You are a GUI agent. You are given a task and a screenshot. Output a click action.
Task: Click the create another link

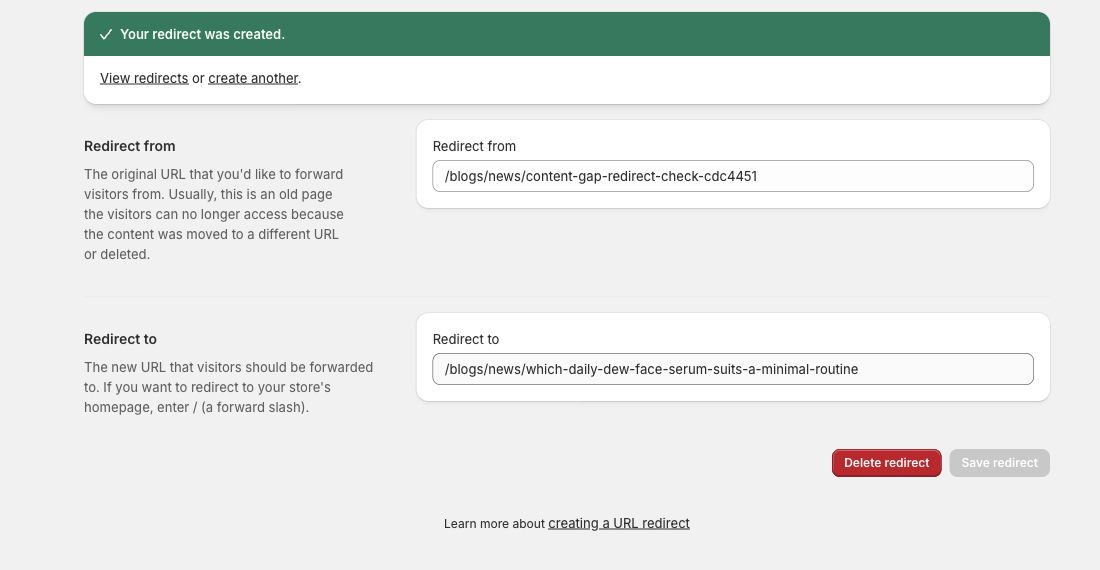click(x=253, y=79)
